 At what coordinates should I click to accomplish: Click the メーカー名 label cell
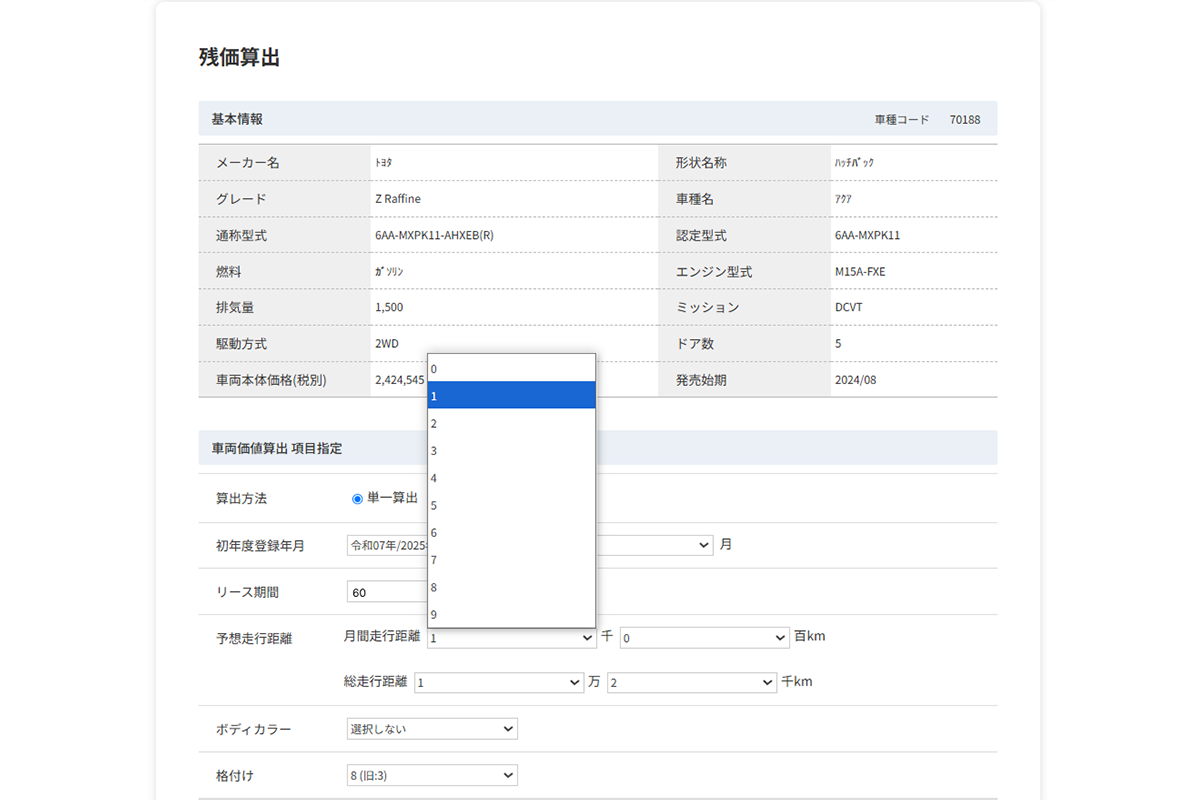[x=285, y=162]
